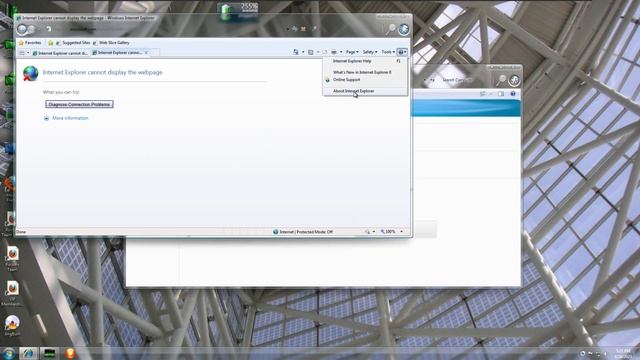Click the Help question mark button

(402, 52)
